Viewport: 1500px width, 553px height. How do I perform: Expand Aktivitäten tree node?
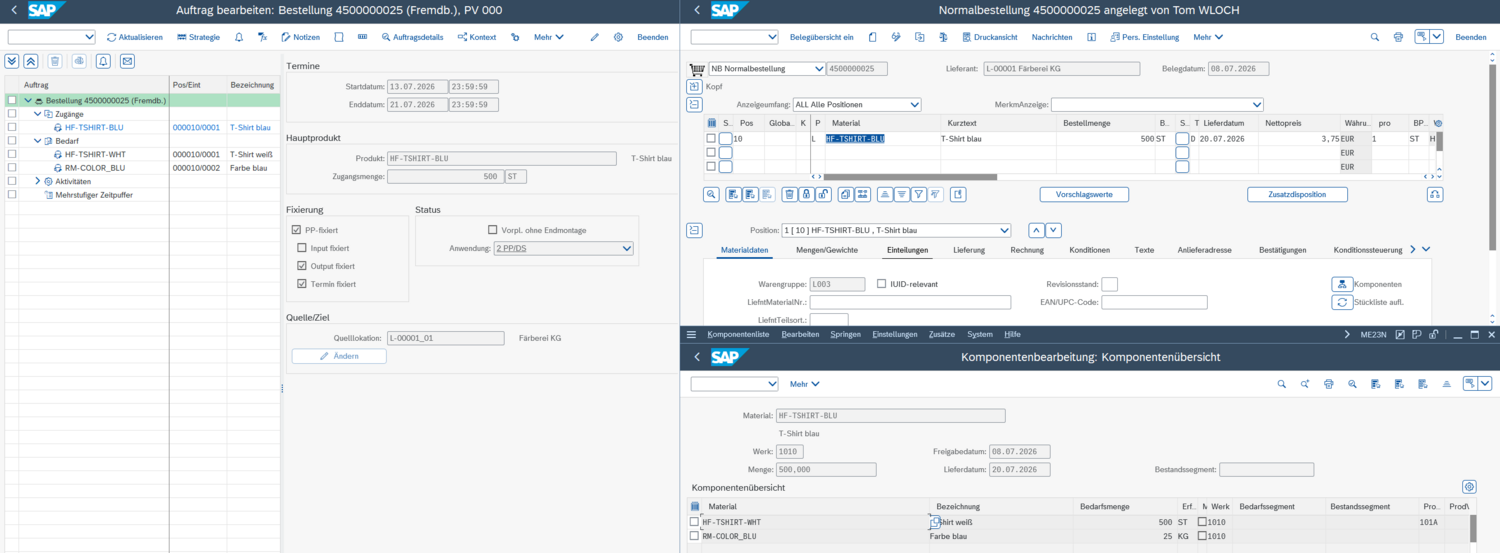tap(37, 181)
